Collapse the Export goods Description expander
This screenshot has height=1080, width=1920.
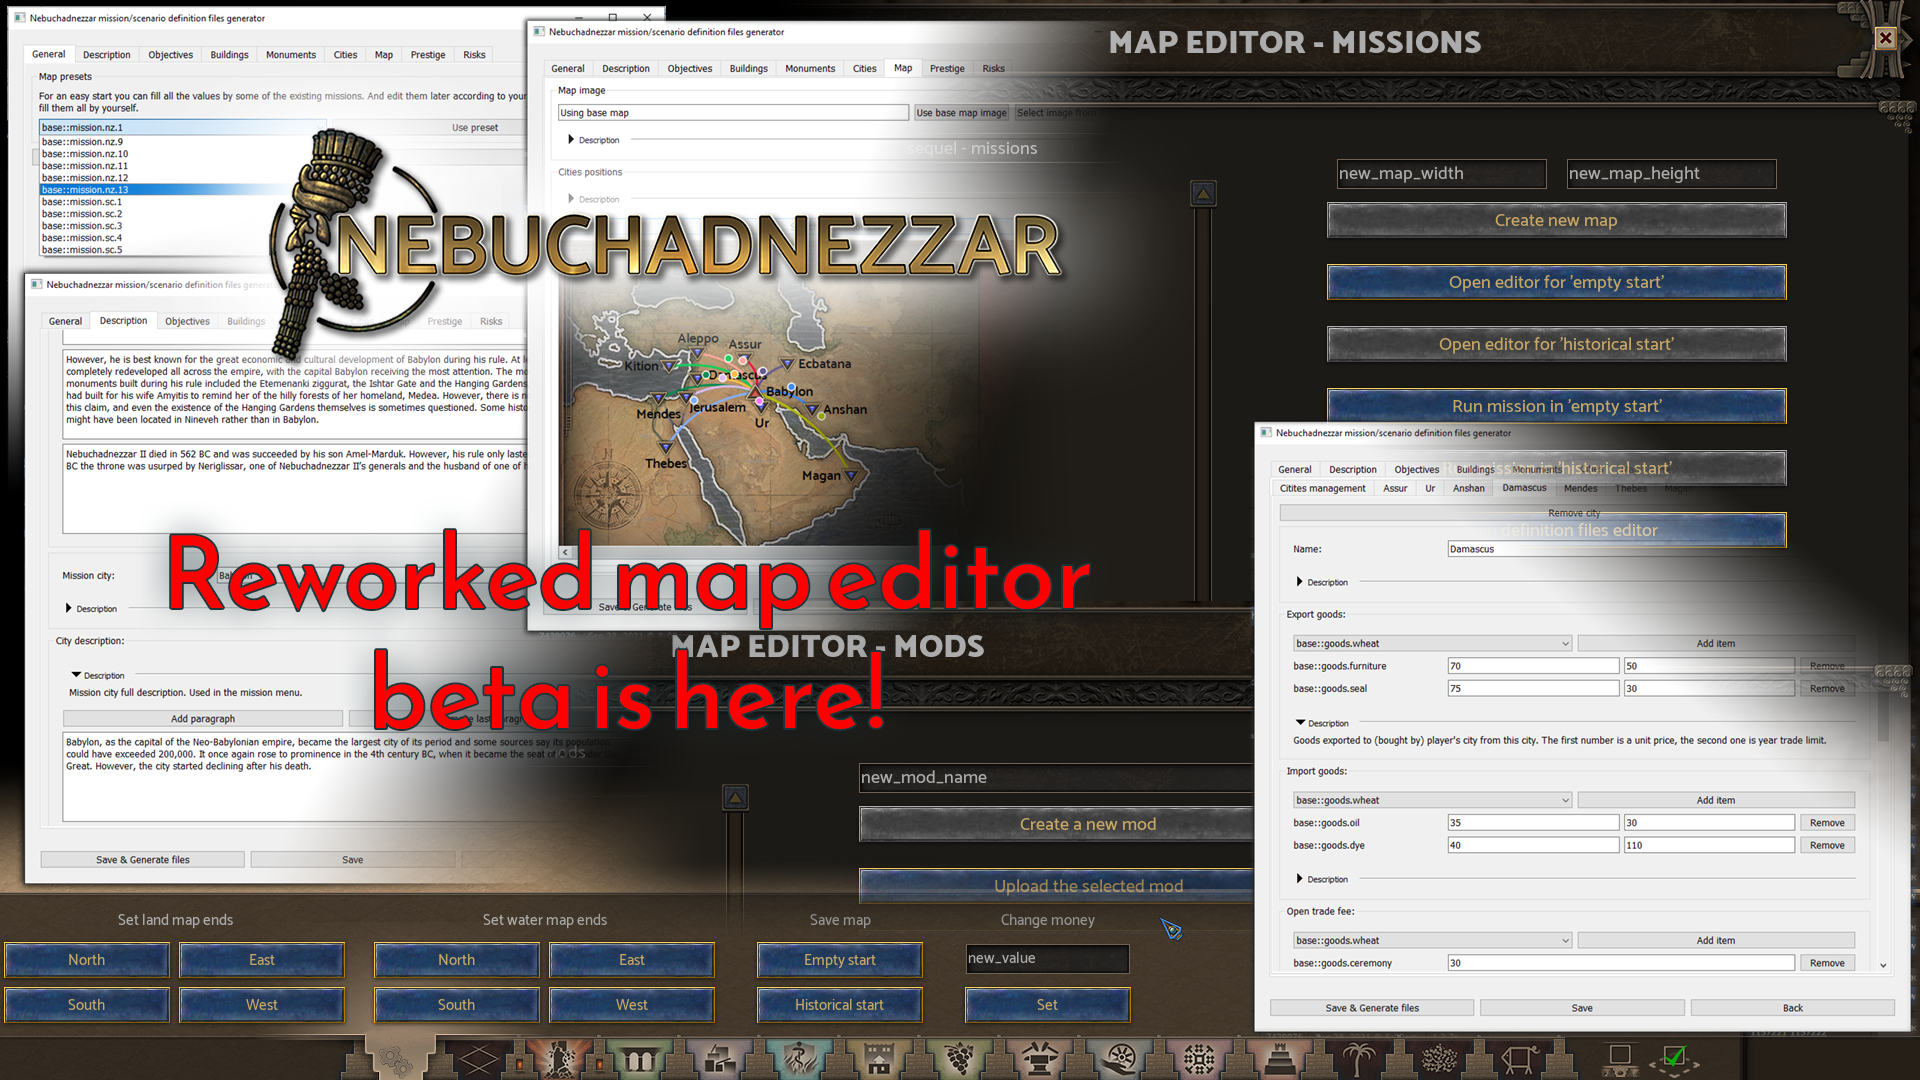[1300, 722]
